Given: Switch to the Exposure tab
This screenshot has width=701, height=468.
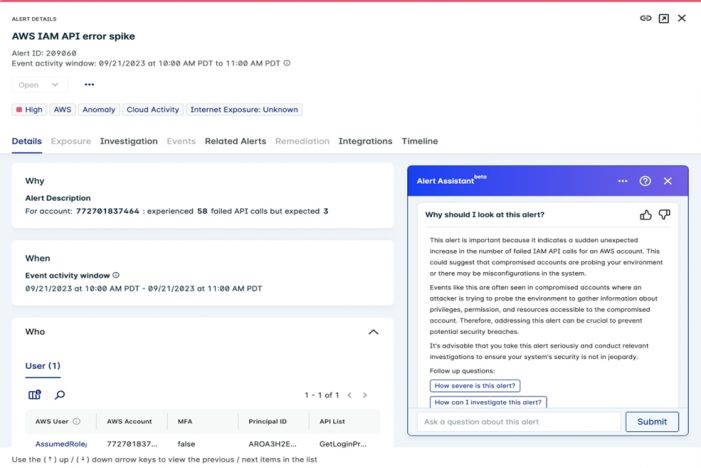Looking at the screenshot, I should (71, 141).
